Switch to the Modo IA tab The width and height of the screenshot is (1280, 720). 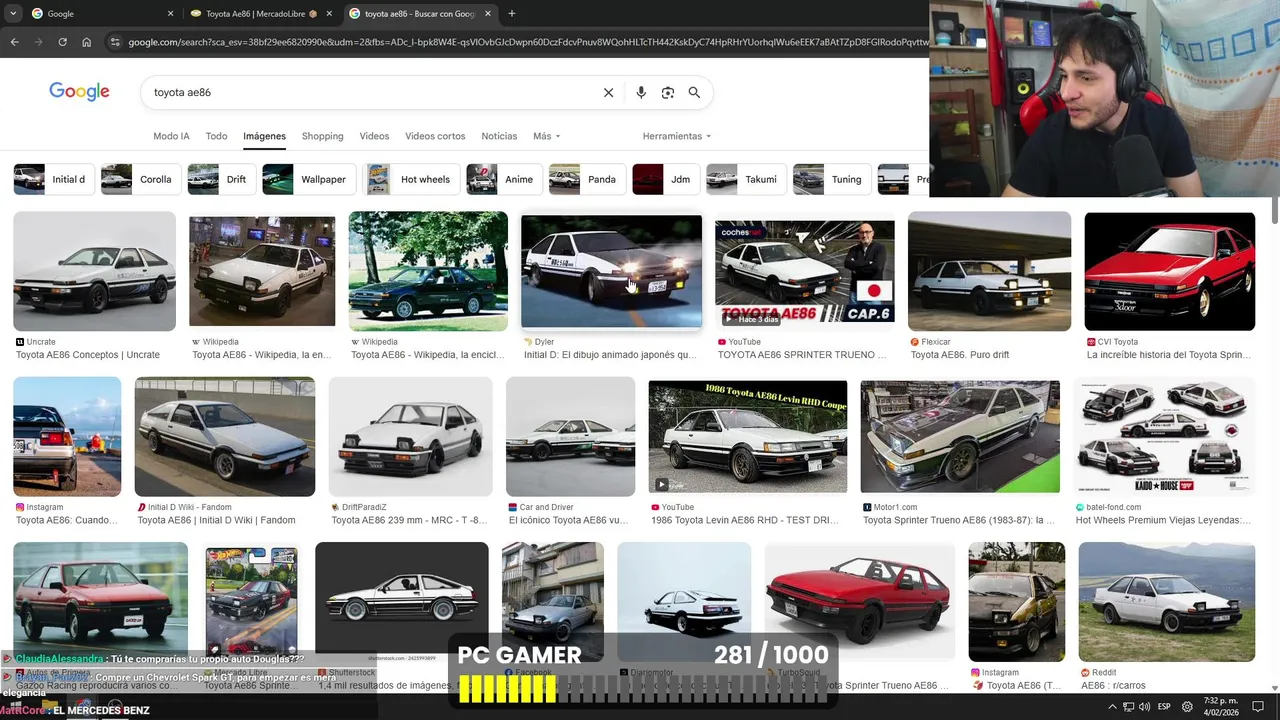click(171, 136)
